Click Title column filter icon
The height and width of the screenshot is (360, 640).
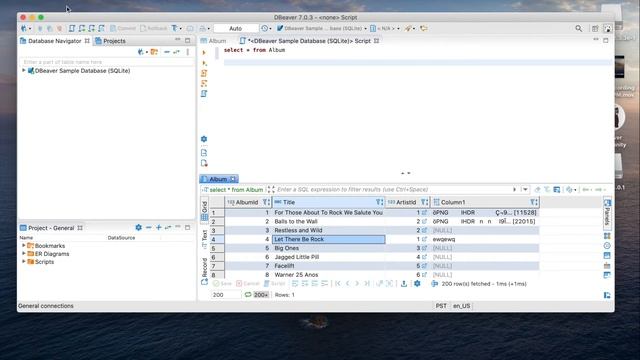click(x=379, y=202)
